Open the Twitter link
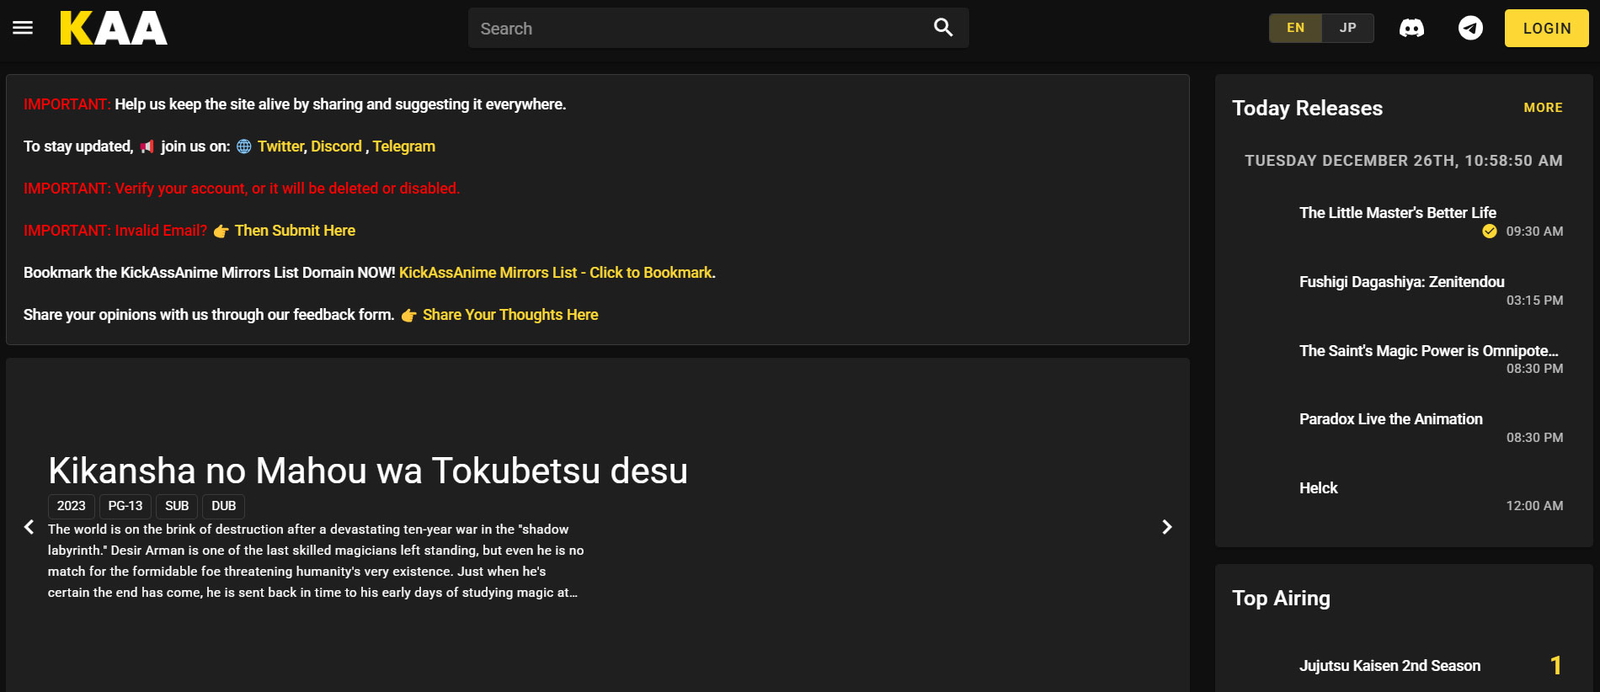Viewport: 1600px width, 692px height. click(280, 146)
